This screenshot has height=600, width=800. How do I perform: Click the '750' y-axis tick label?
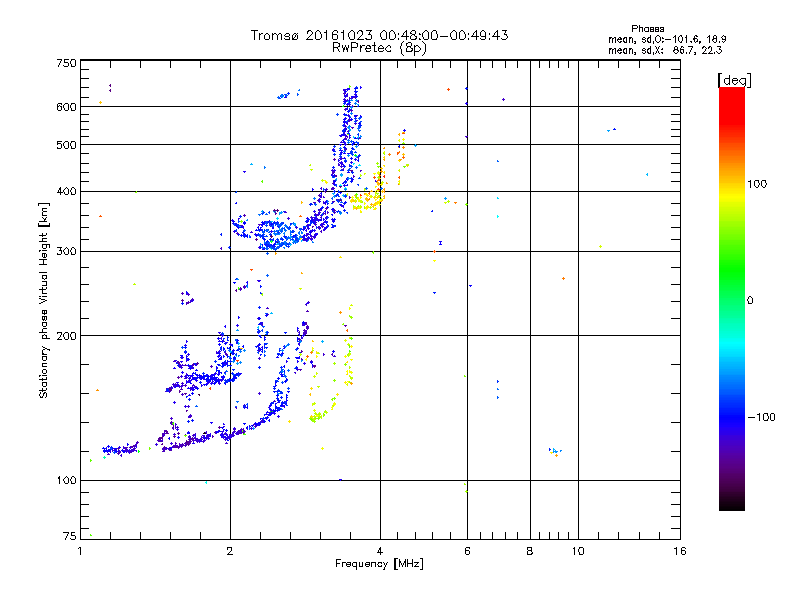[66, 63]
